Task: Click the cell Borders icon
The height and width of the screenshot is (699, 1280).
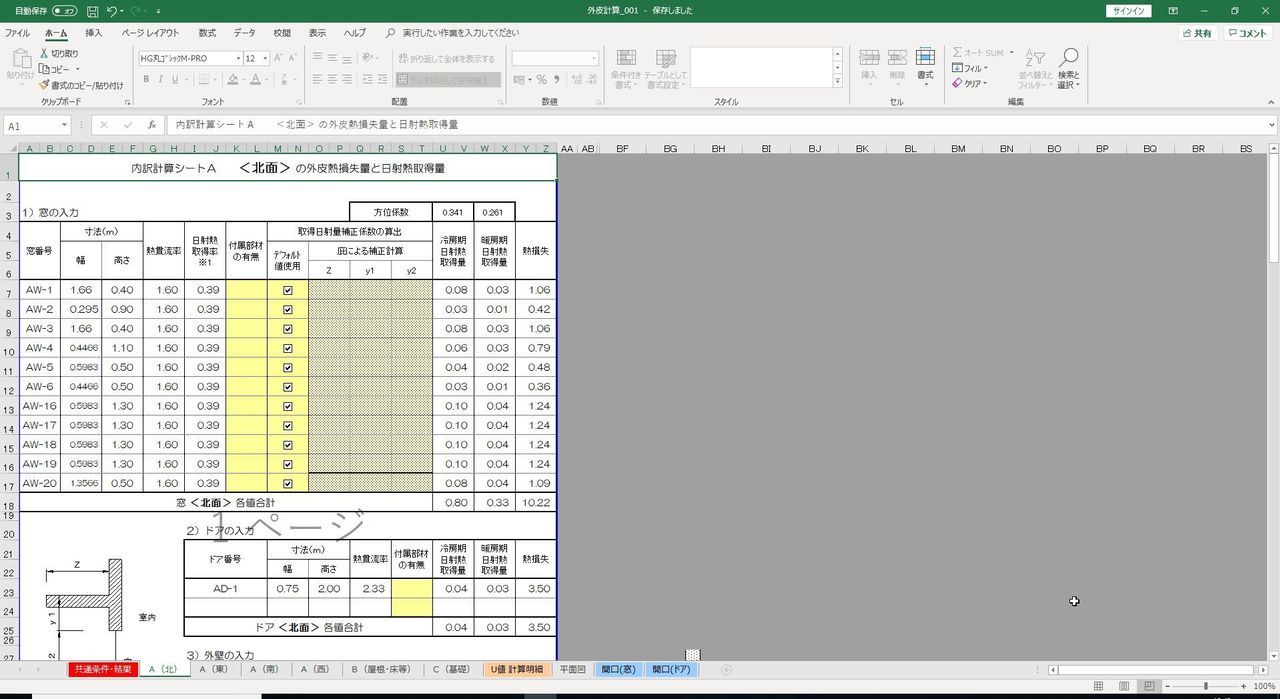Action: click(x=204, y=79)
